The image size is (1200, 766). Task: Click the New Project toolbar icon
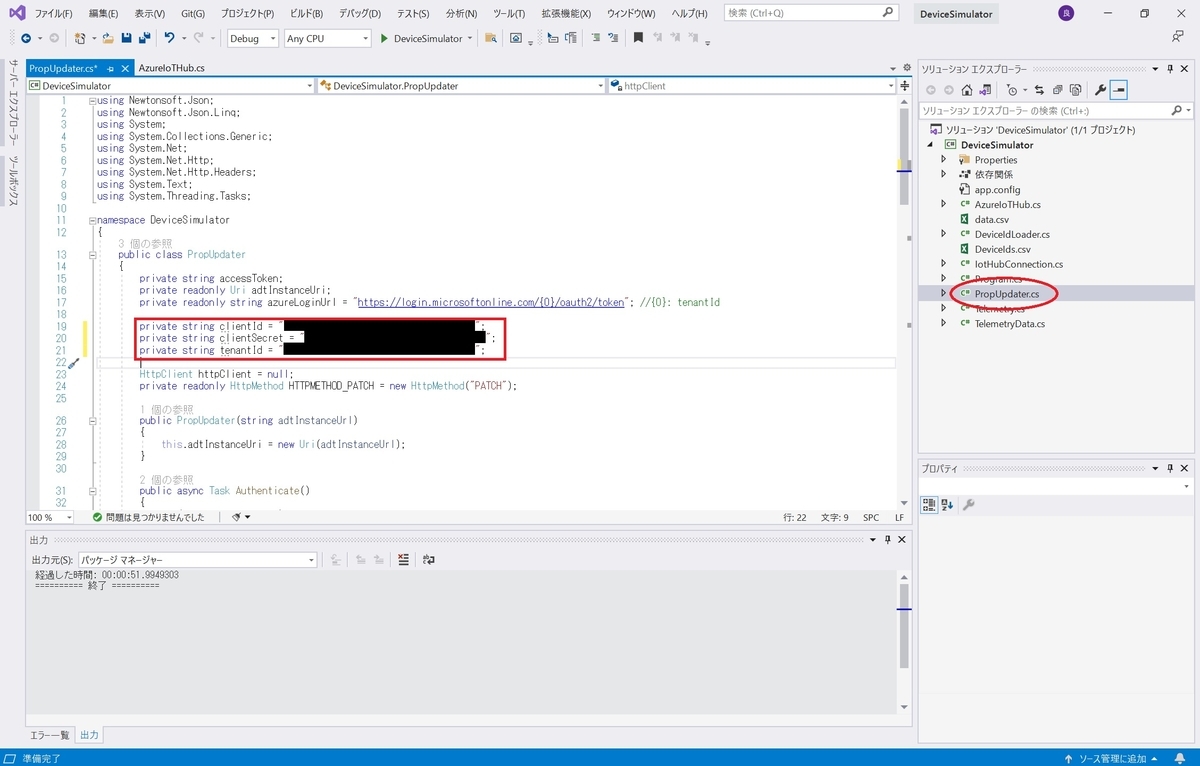(80, 38)
